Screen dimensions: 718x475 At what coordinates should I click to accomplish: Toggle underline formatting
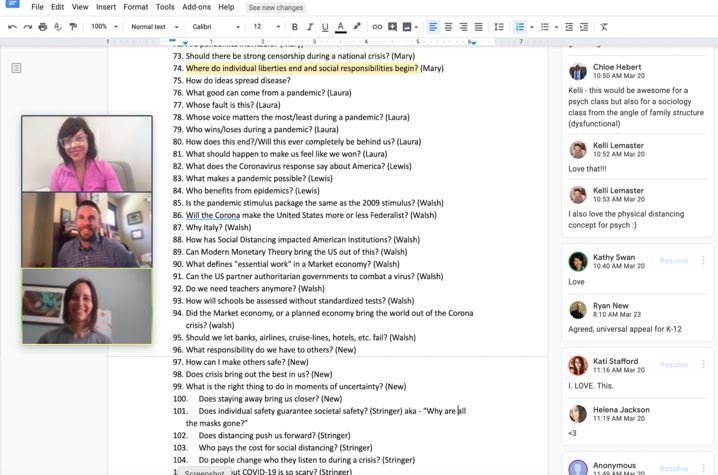point(325,27)
